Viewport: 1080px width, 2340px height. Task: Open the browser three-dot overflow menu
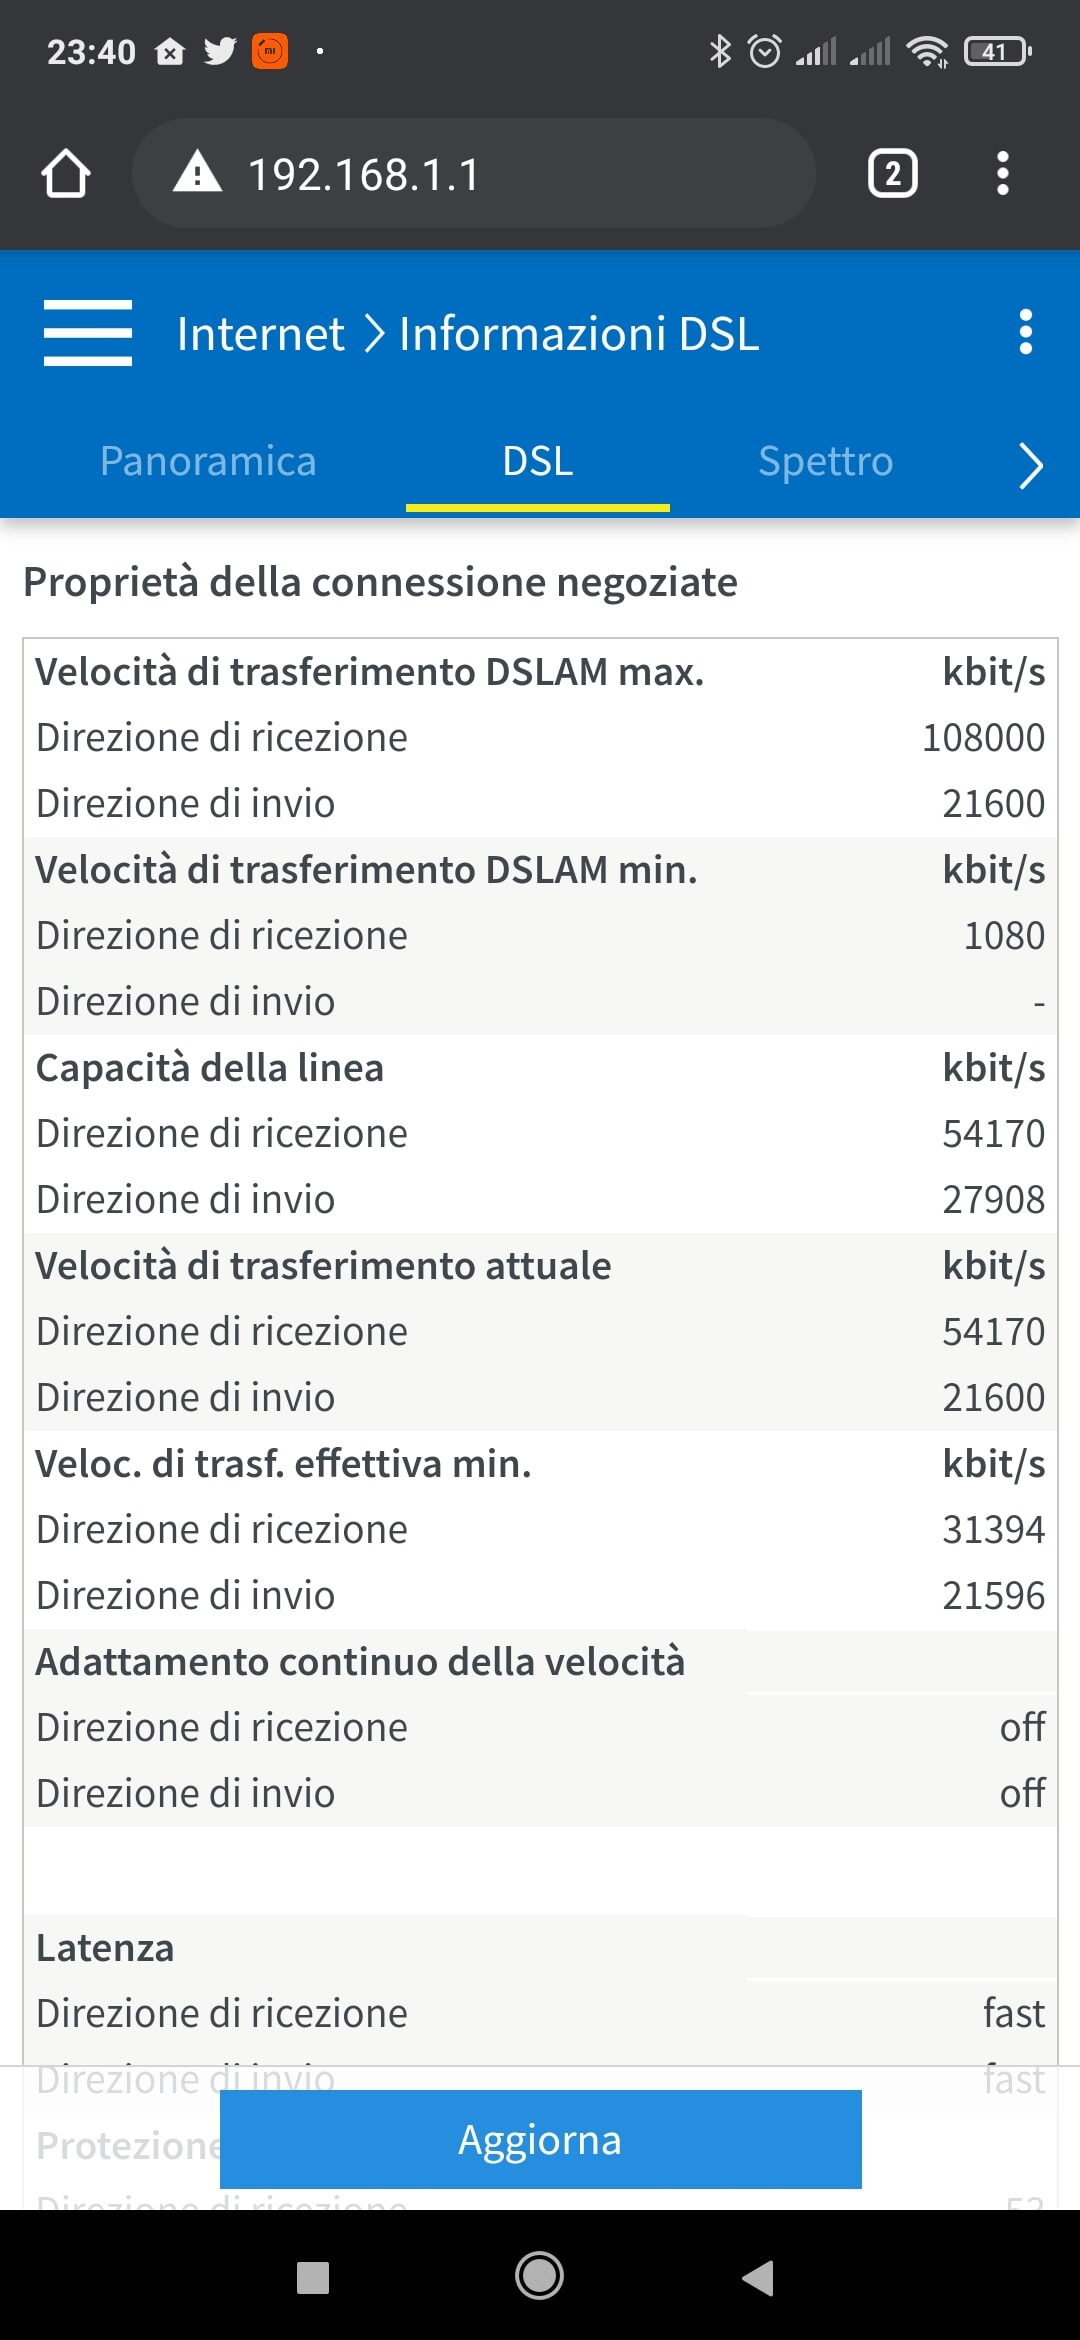pos(1002,173)
